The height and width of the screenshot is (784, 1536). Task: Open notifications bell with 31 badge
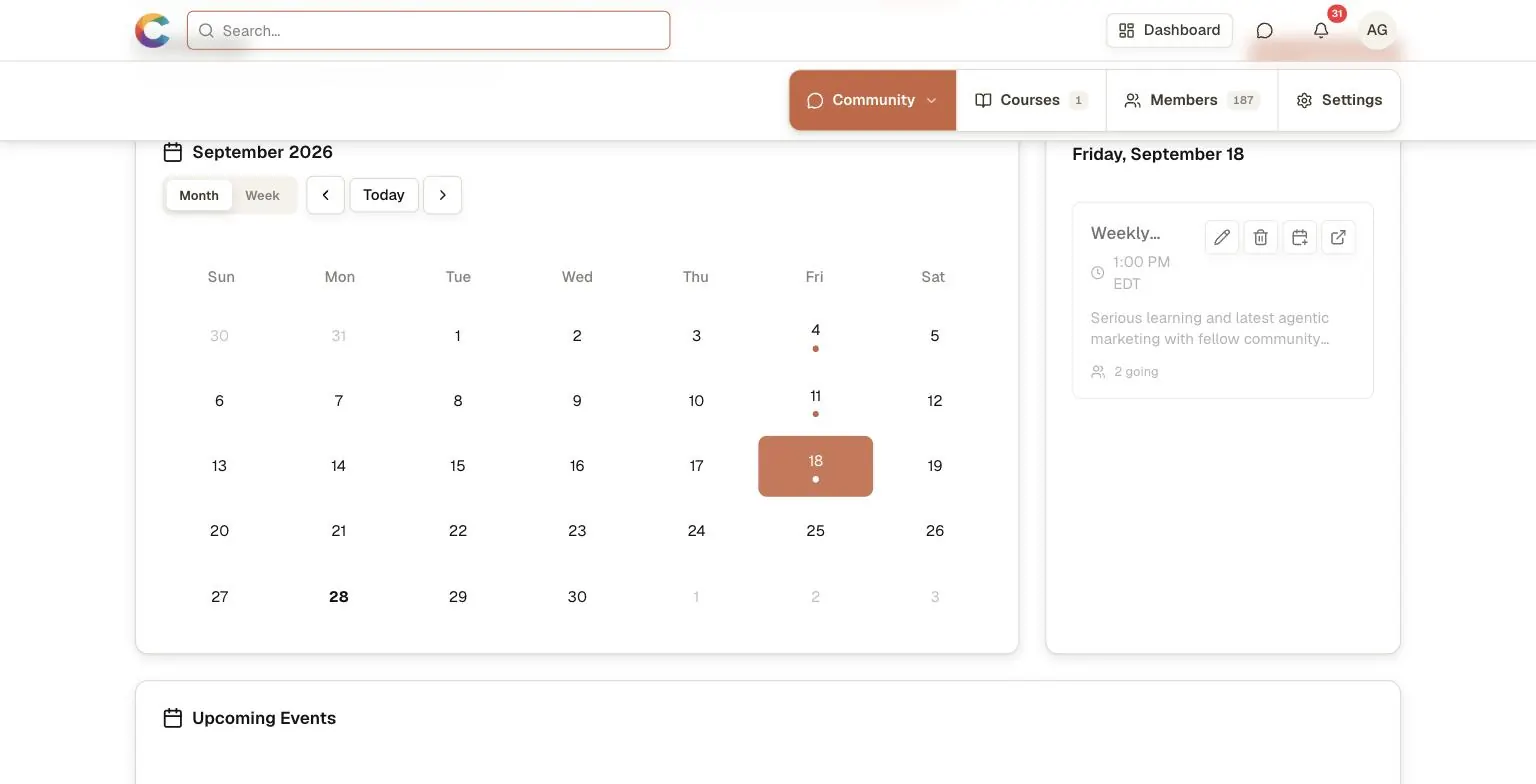(x=1321, y=30)
